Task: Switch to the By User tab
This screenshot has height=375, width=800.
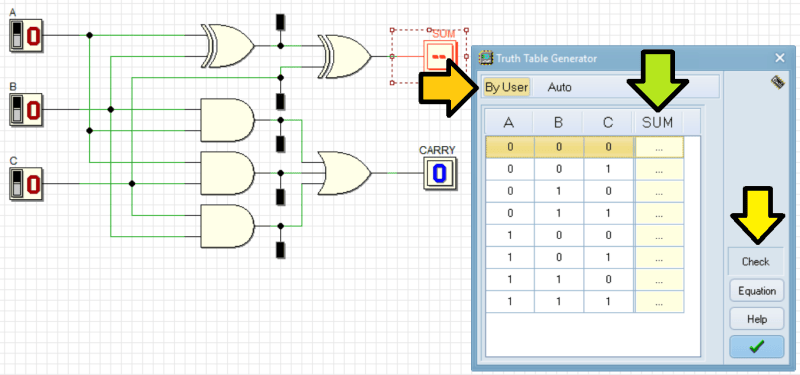Action: 507,87
